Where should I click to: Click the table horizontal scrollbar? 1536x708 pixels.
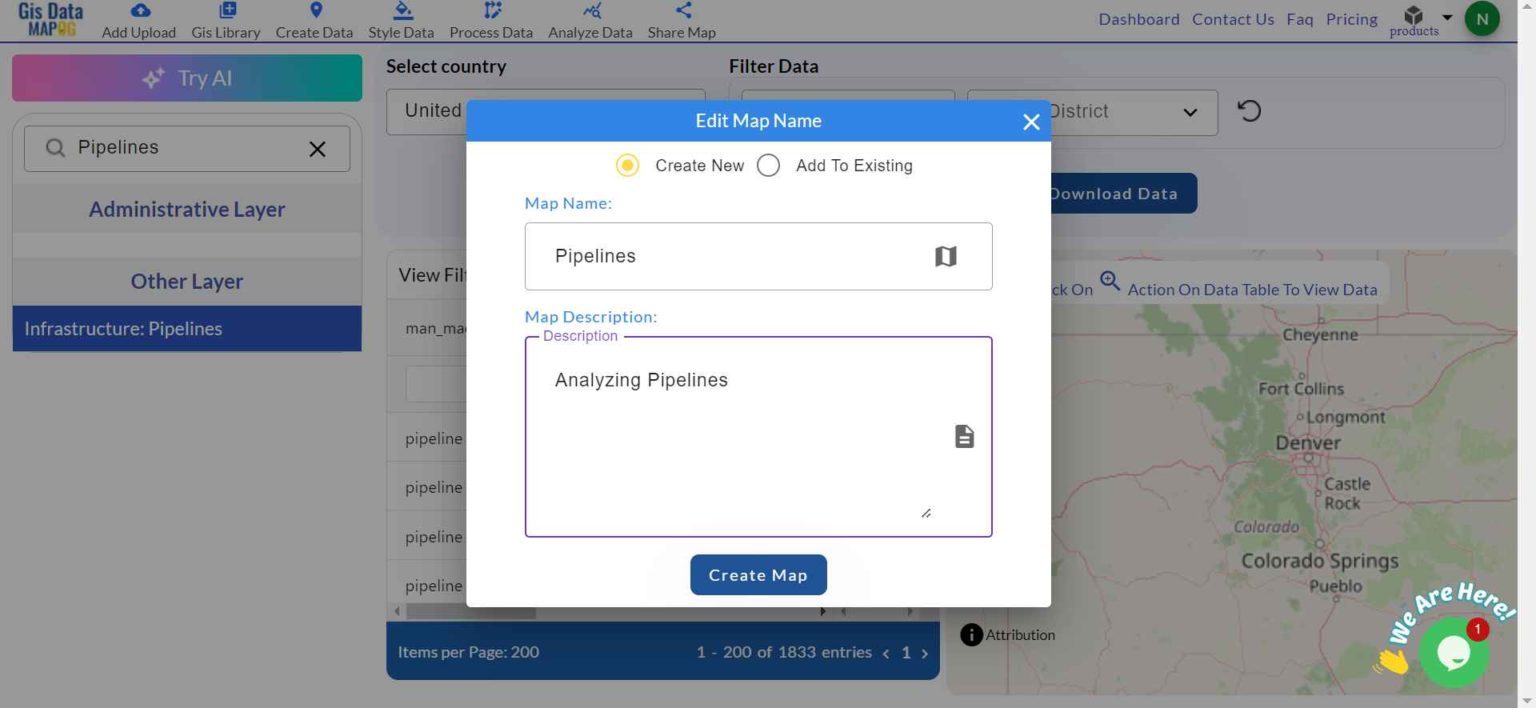pos(470,611)
